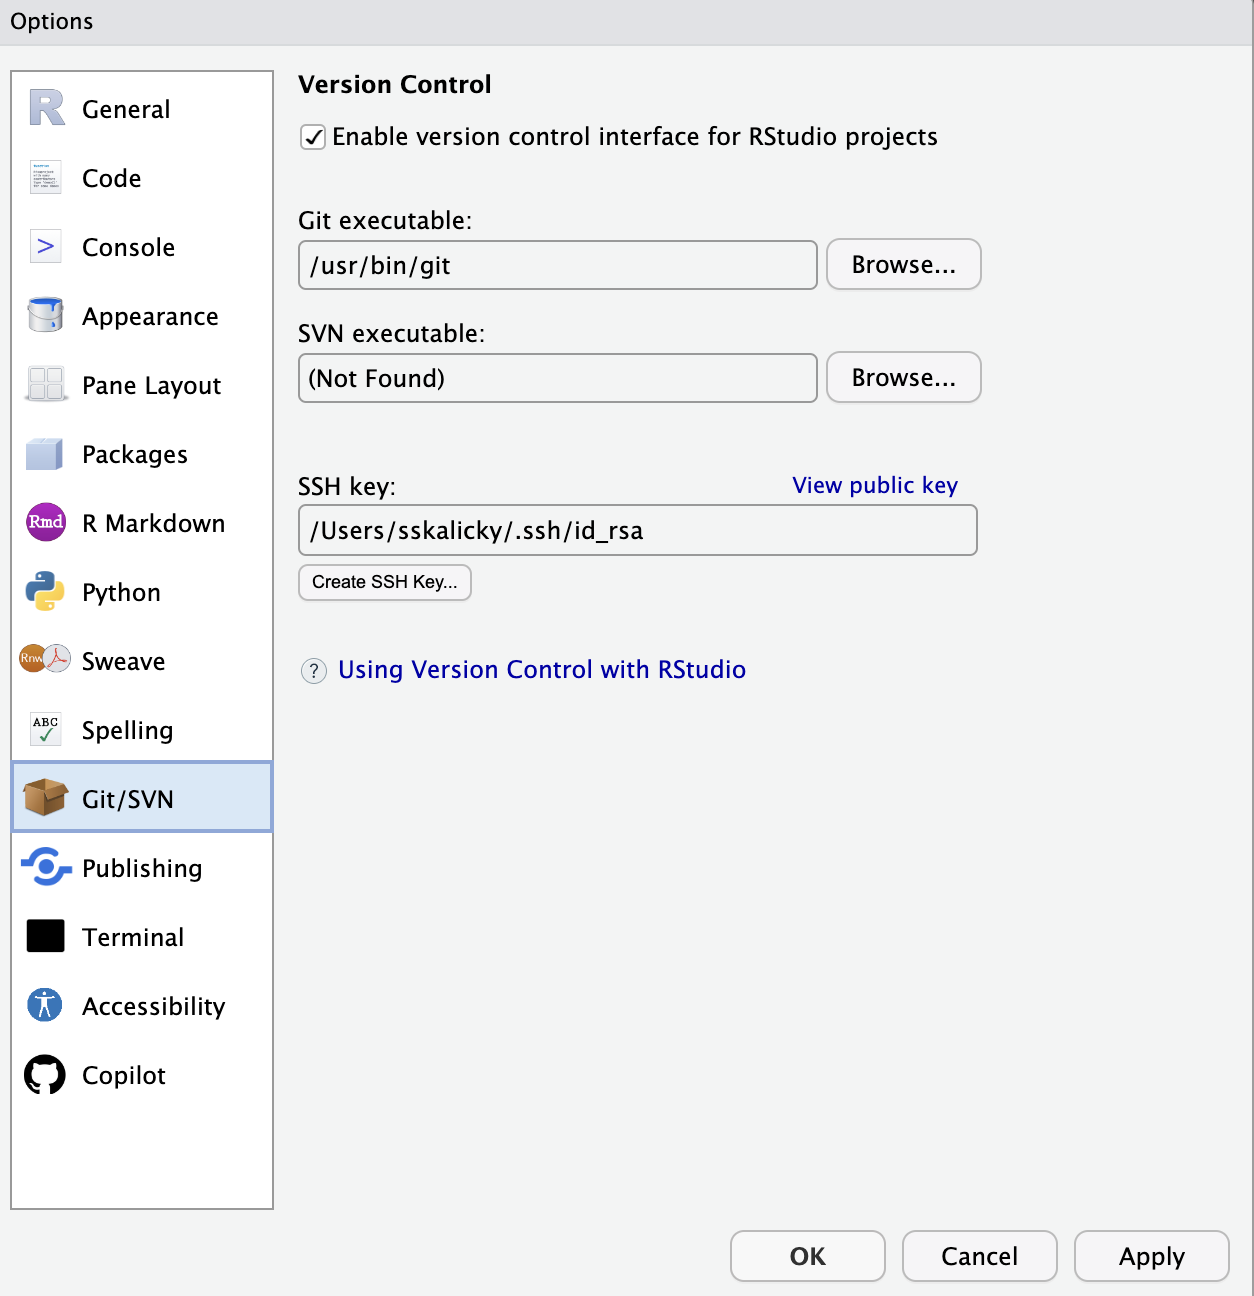Select the Console settings label
The height and width of the screenshot is (1296, 1254).
coord(129,247)
